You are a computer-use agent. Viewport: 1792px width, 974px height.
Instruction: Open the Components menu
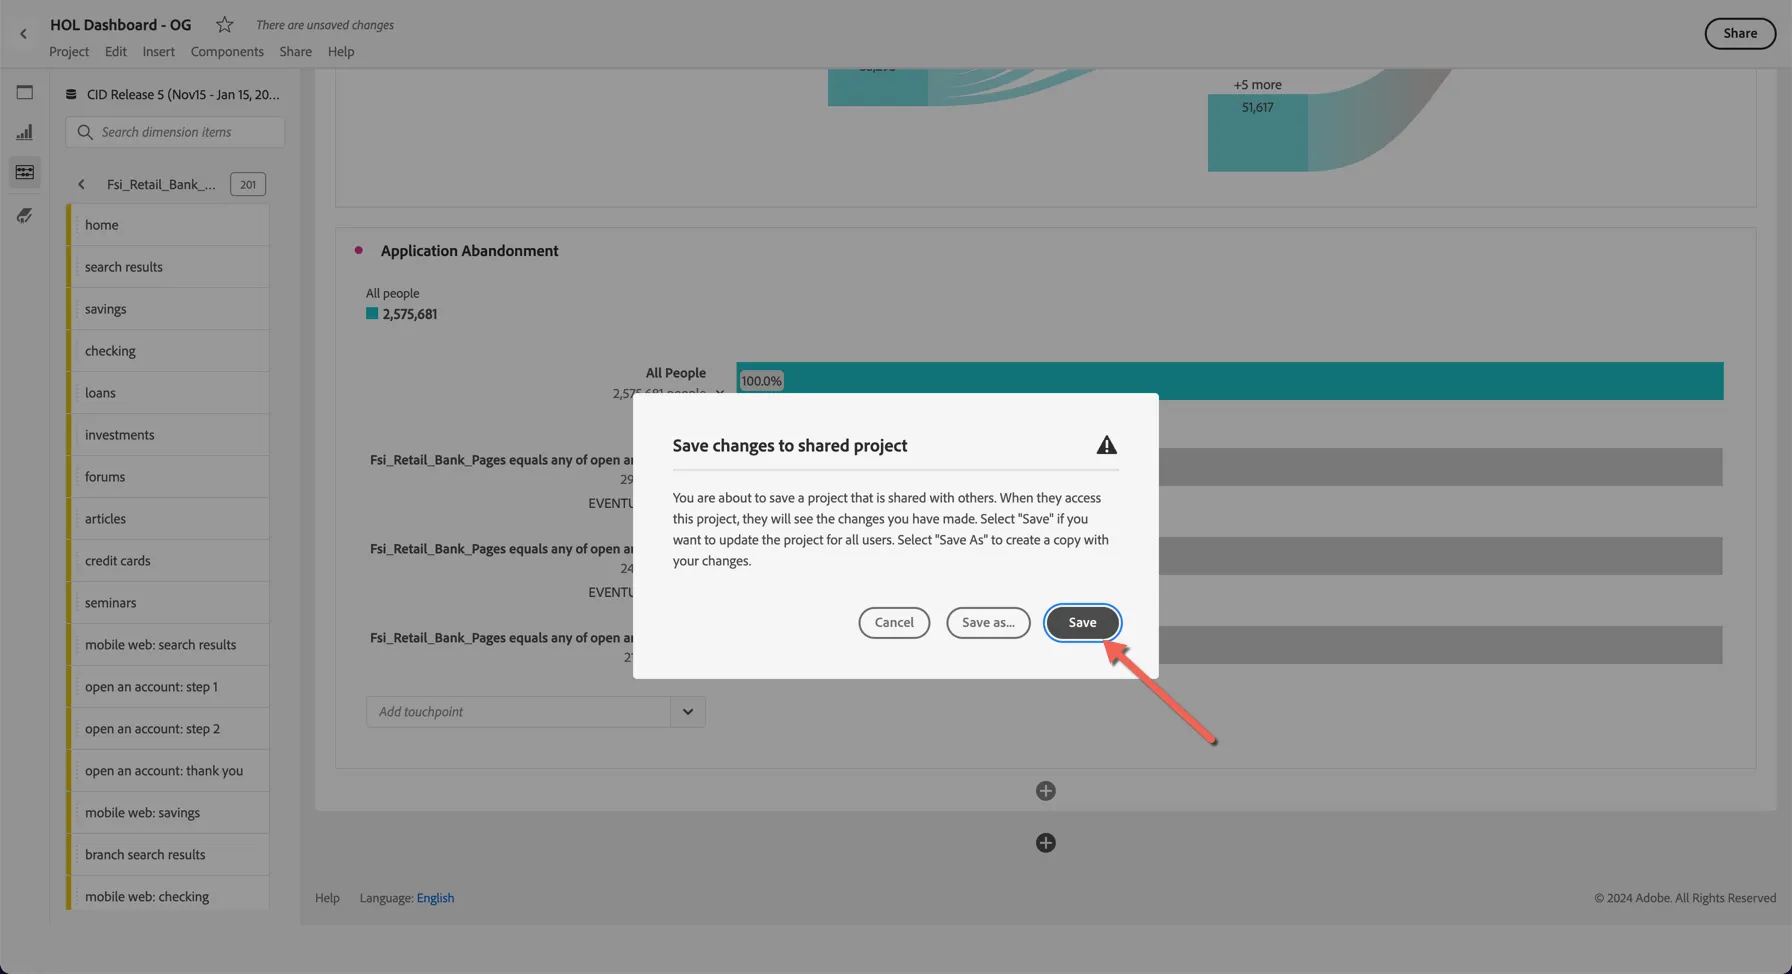click(x=227, y=52)
